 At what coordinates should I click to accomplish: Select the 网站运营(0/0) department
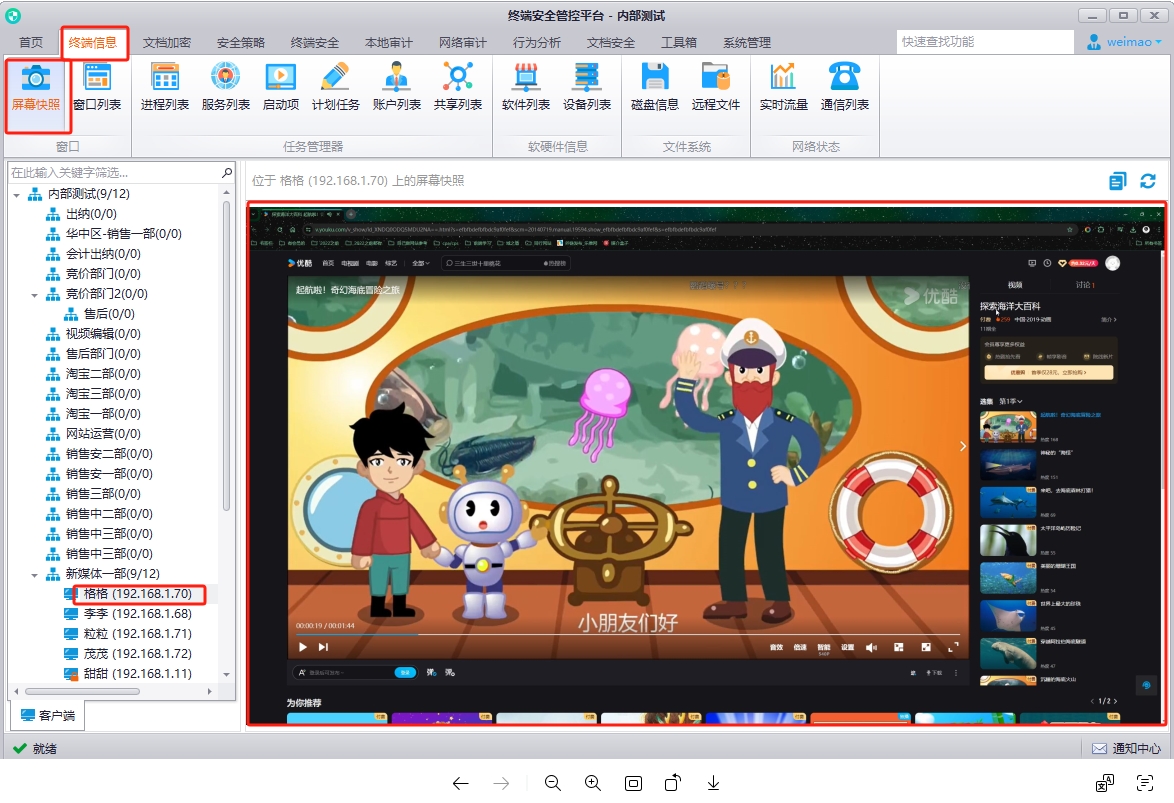[x=103, y=434]
